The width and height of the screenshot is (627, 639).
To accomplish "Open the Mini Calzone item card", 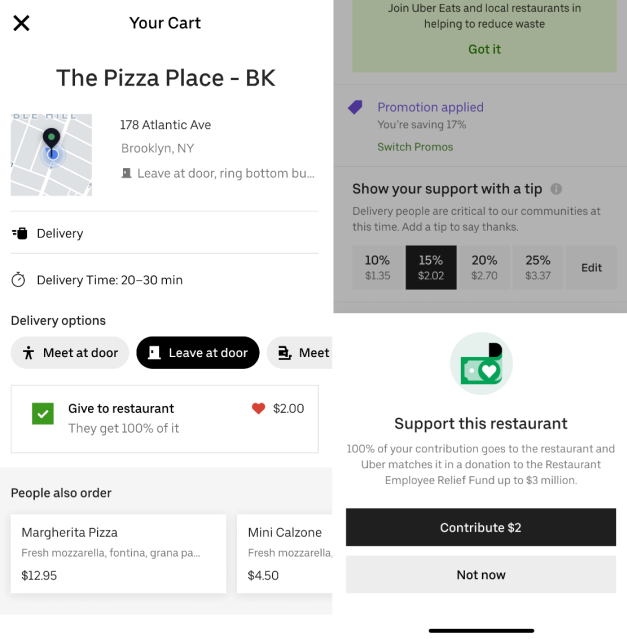I will pos(285,553).
